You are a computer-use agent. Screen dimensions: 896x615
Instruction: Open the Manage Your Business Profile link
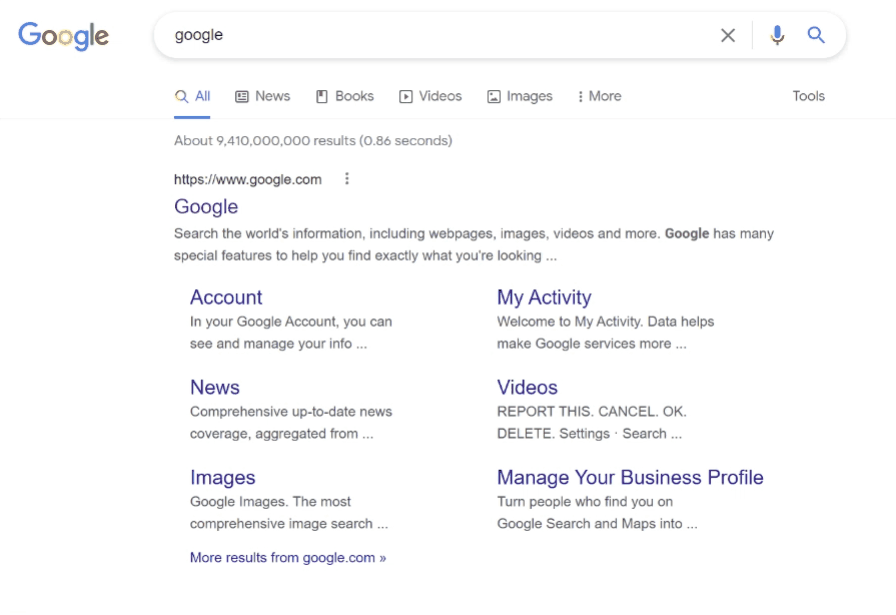[x=630, y=477]
